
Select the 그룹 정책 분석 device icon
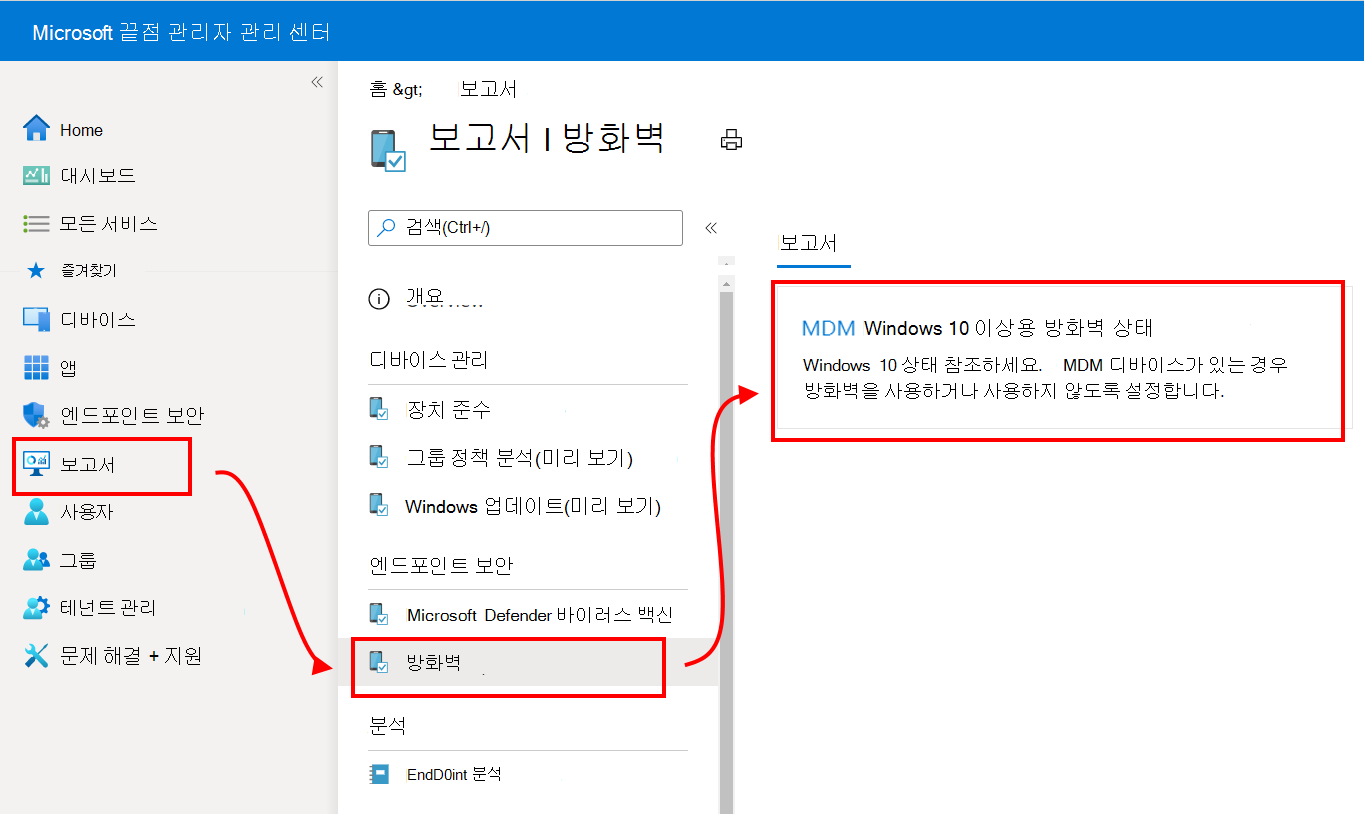coord(379,457)
